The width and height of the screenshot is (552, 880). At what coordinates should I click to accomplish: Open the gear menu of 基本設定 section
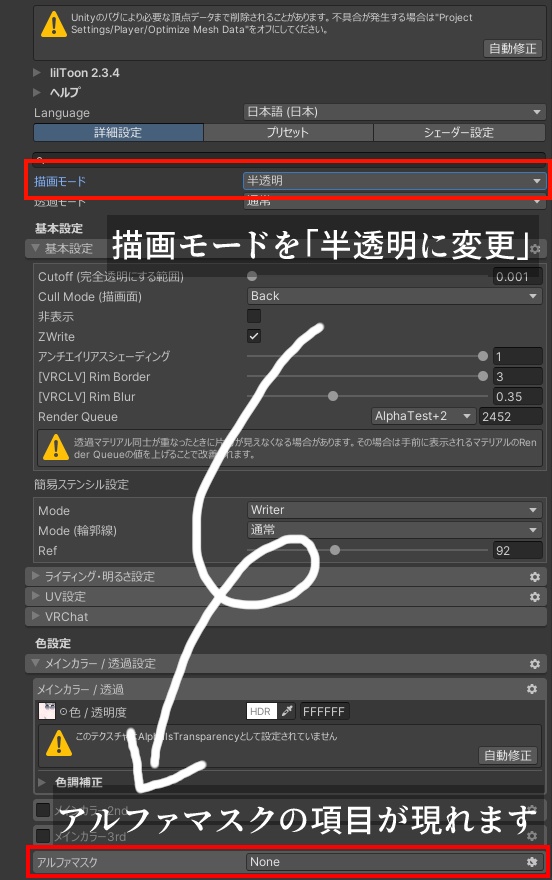[x=535, y=249]
